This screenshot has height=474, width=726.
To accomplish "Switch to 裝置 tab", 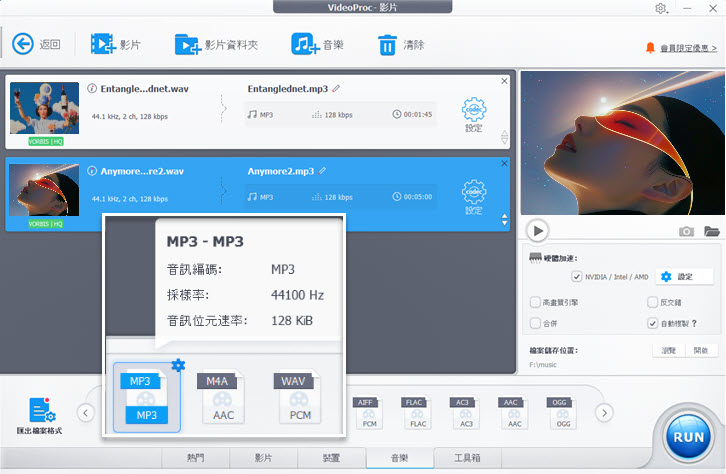I will pyautogui.click(x=331, y=458).
